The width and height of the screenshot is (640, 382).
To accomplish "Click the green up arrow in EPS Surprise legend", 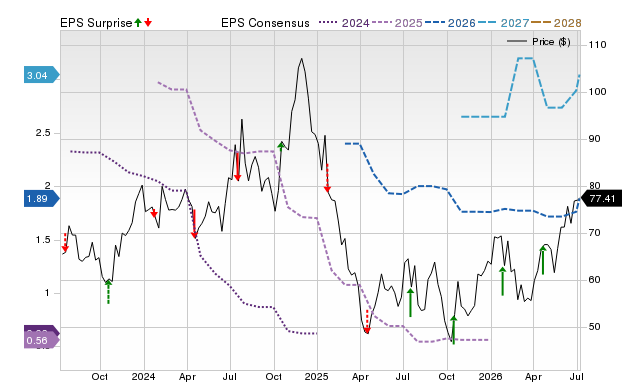I will tap(138, 23).
